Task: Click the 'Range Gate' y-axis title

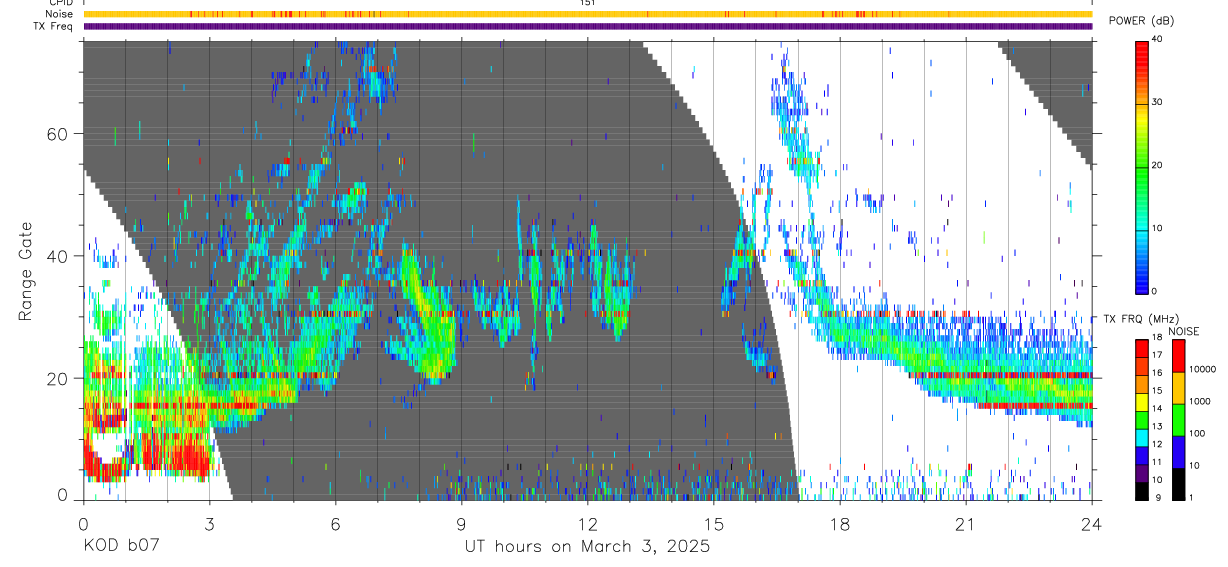Action: click(x=26, y=271)
